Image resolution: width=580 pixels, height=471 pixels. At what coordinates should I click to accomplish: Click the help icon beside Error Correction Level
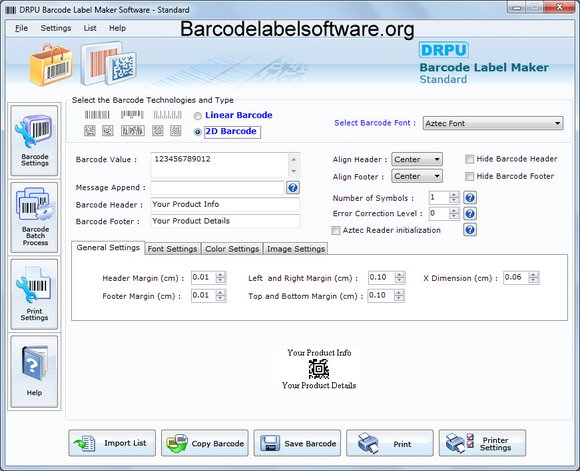tap(470, 213)
